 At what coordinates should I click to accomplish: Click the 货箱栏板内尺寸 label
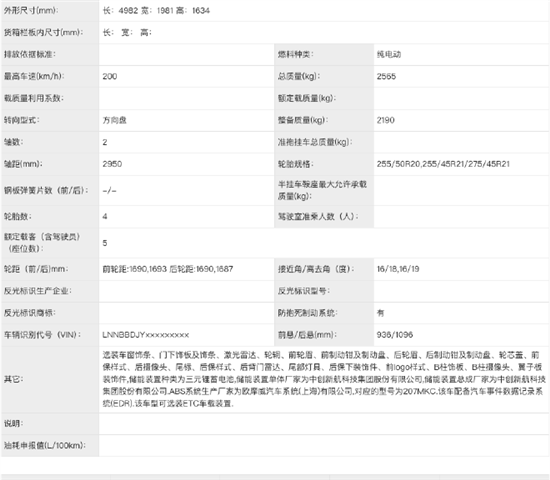point(43,33)
